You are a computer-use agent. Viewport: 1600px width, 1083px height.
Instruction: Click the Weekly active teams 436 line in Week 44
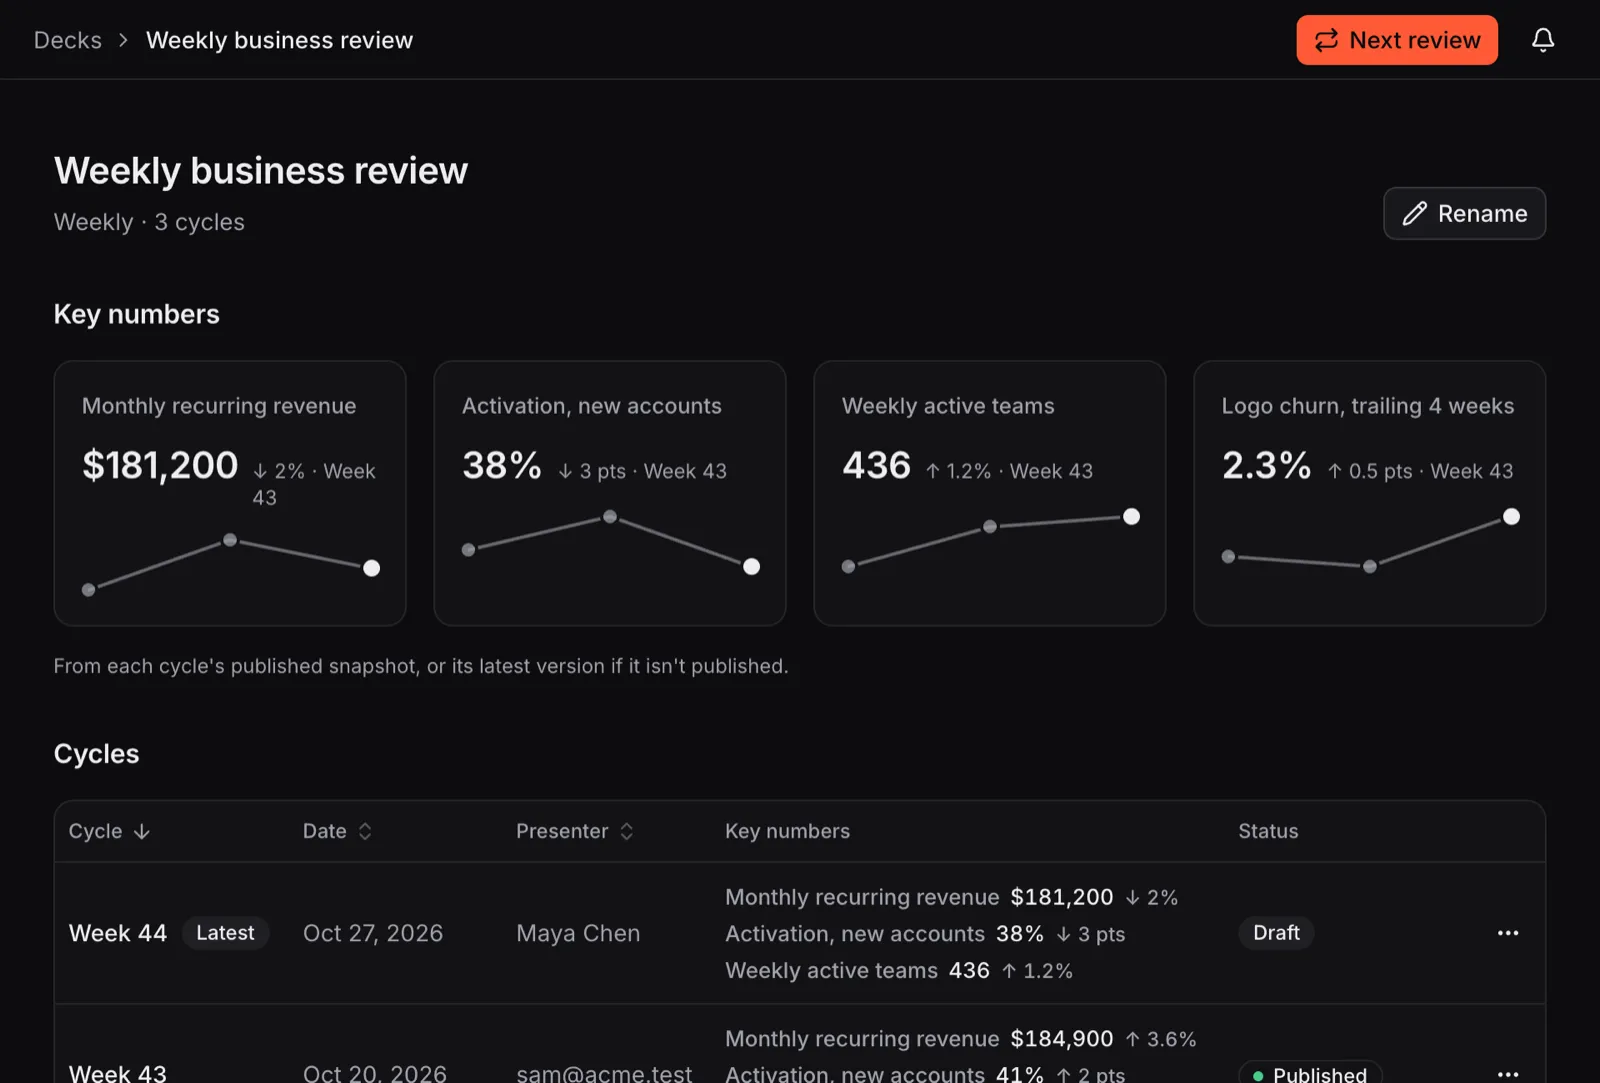click(x=899, y=970)
